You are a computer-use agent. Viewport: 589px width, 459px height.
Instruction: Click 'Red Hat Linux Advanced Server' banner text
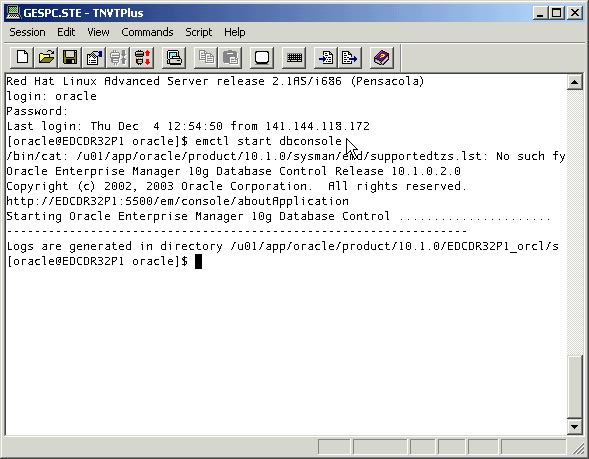pyautogui.click(x=215, y=81)
